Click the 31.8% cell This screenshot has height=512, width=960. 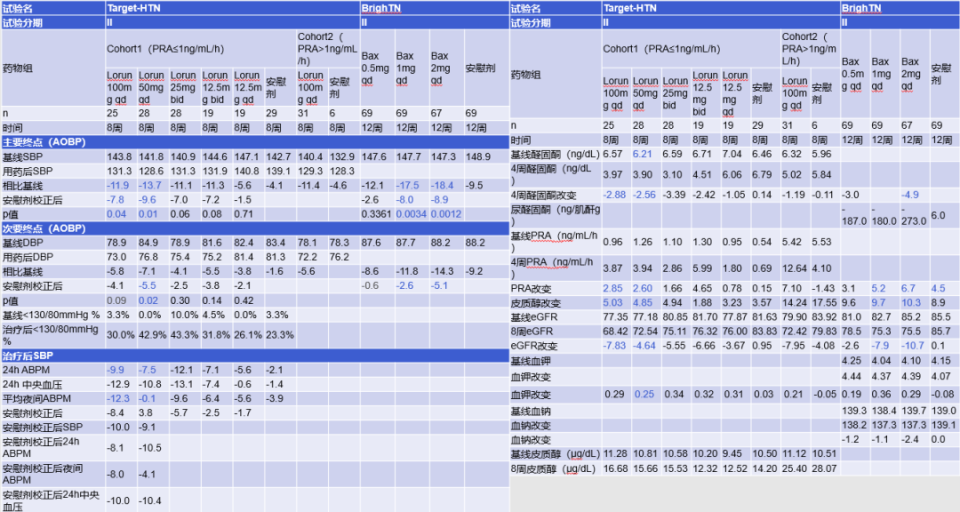coord(217,335)
